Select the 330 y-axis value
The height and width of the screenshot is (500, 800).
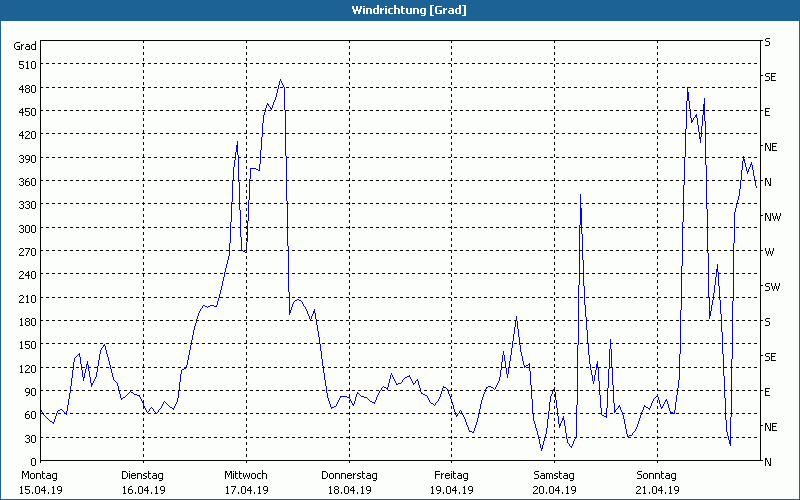click(x=28, y=205)
